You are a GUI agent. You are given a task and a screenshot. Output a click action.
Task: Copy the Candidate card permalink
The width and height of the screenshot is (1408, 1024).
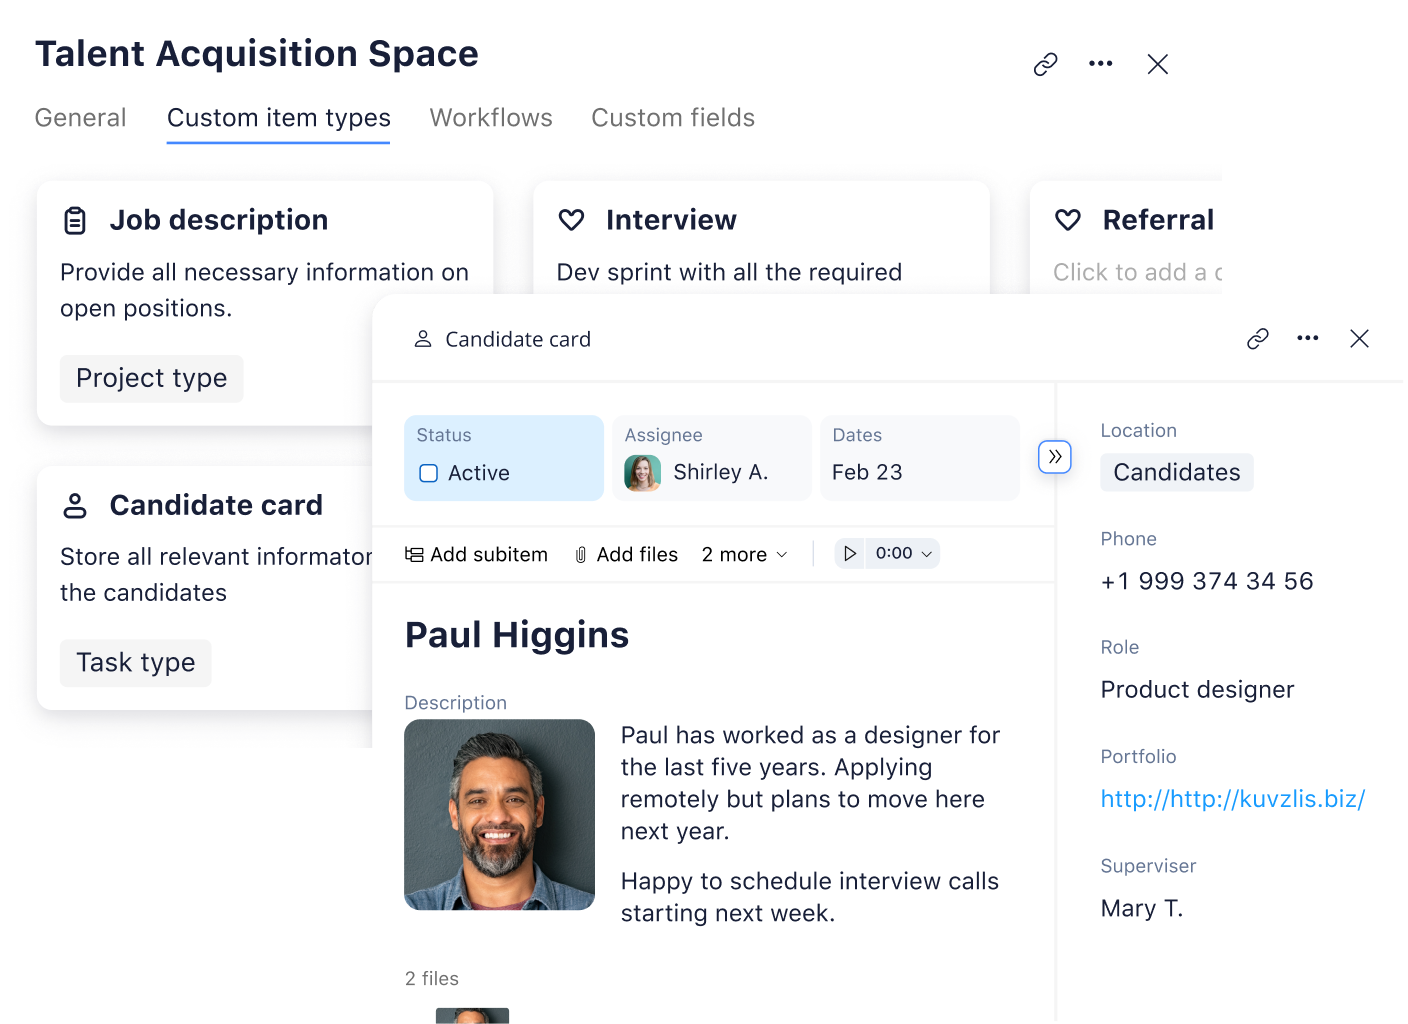pyautogui.click(x=1257, y=339)
